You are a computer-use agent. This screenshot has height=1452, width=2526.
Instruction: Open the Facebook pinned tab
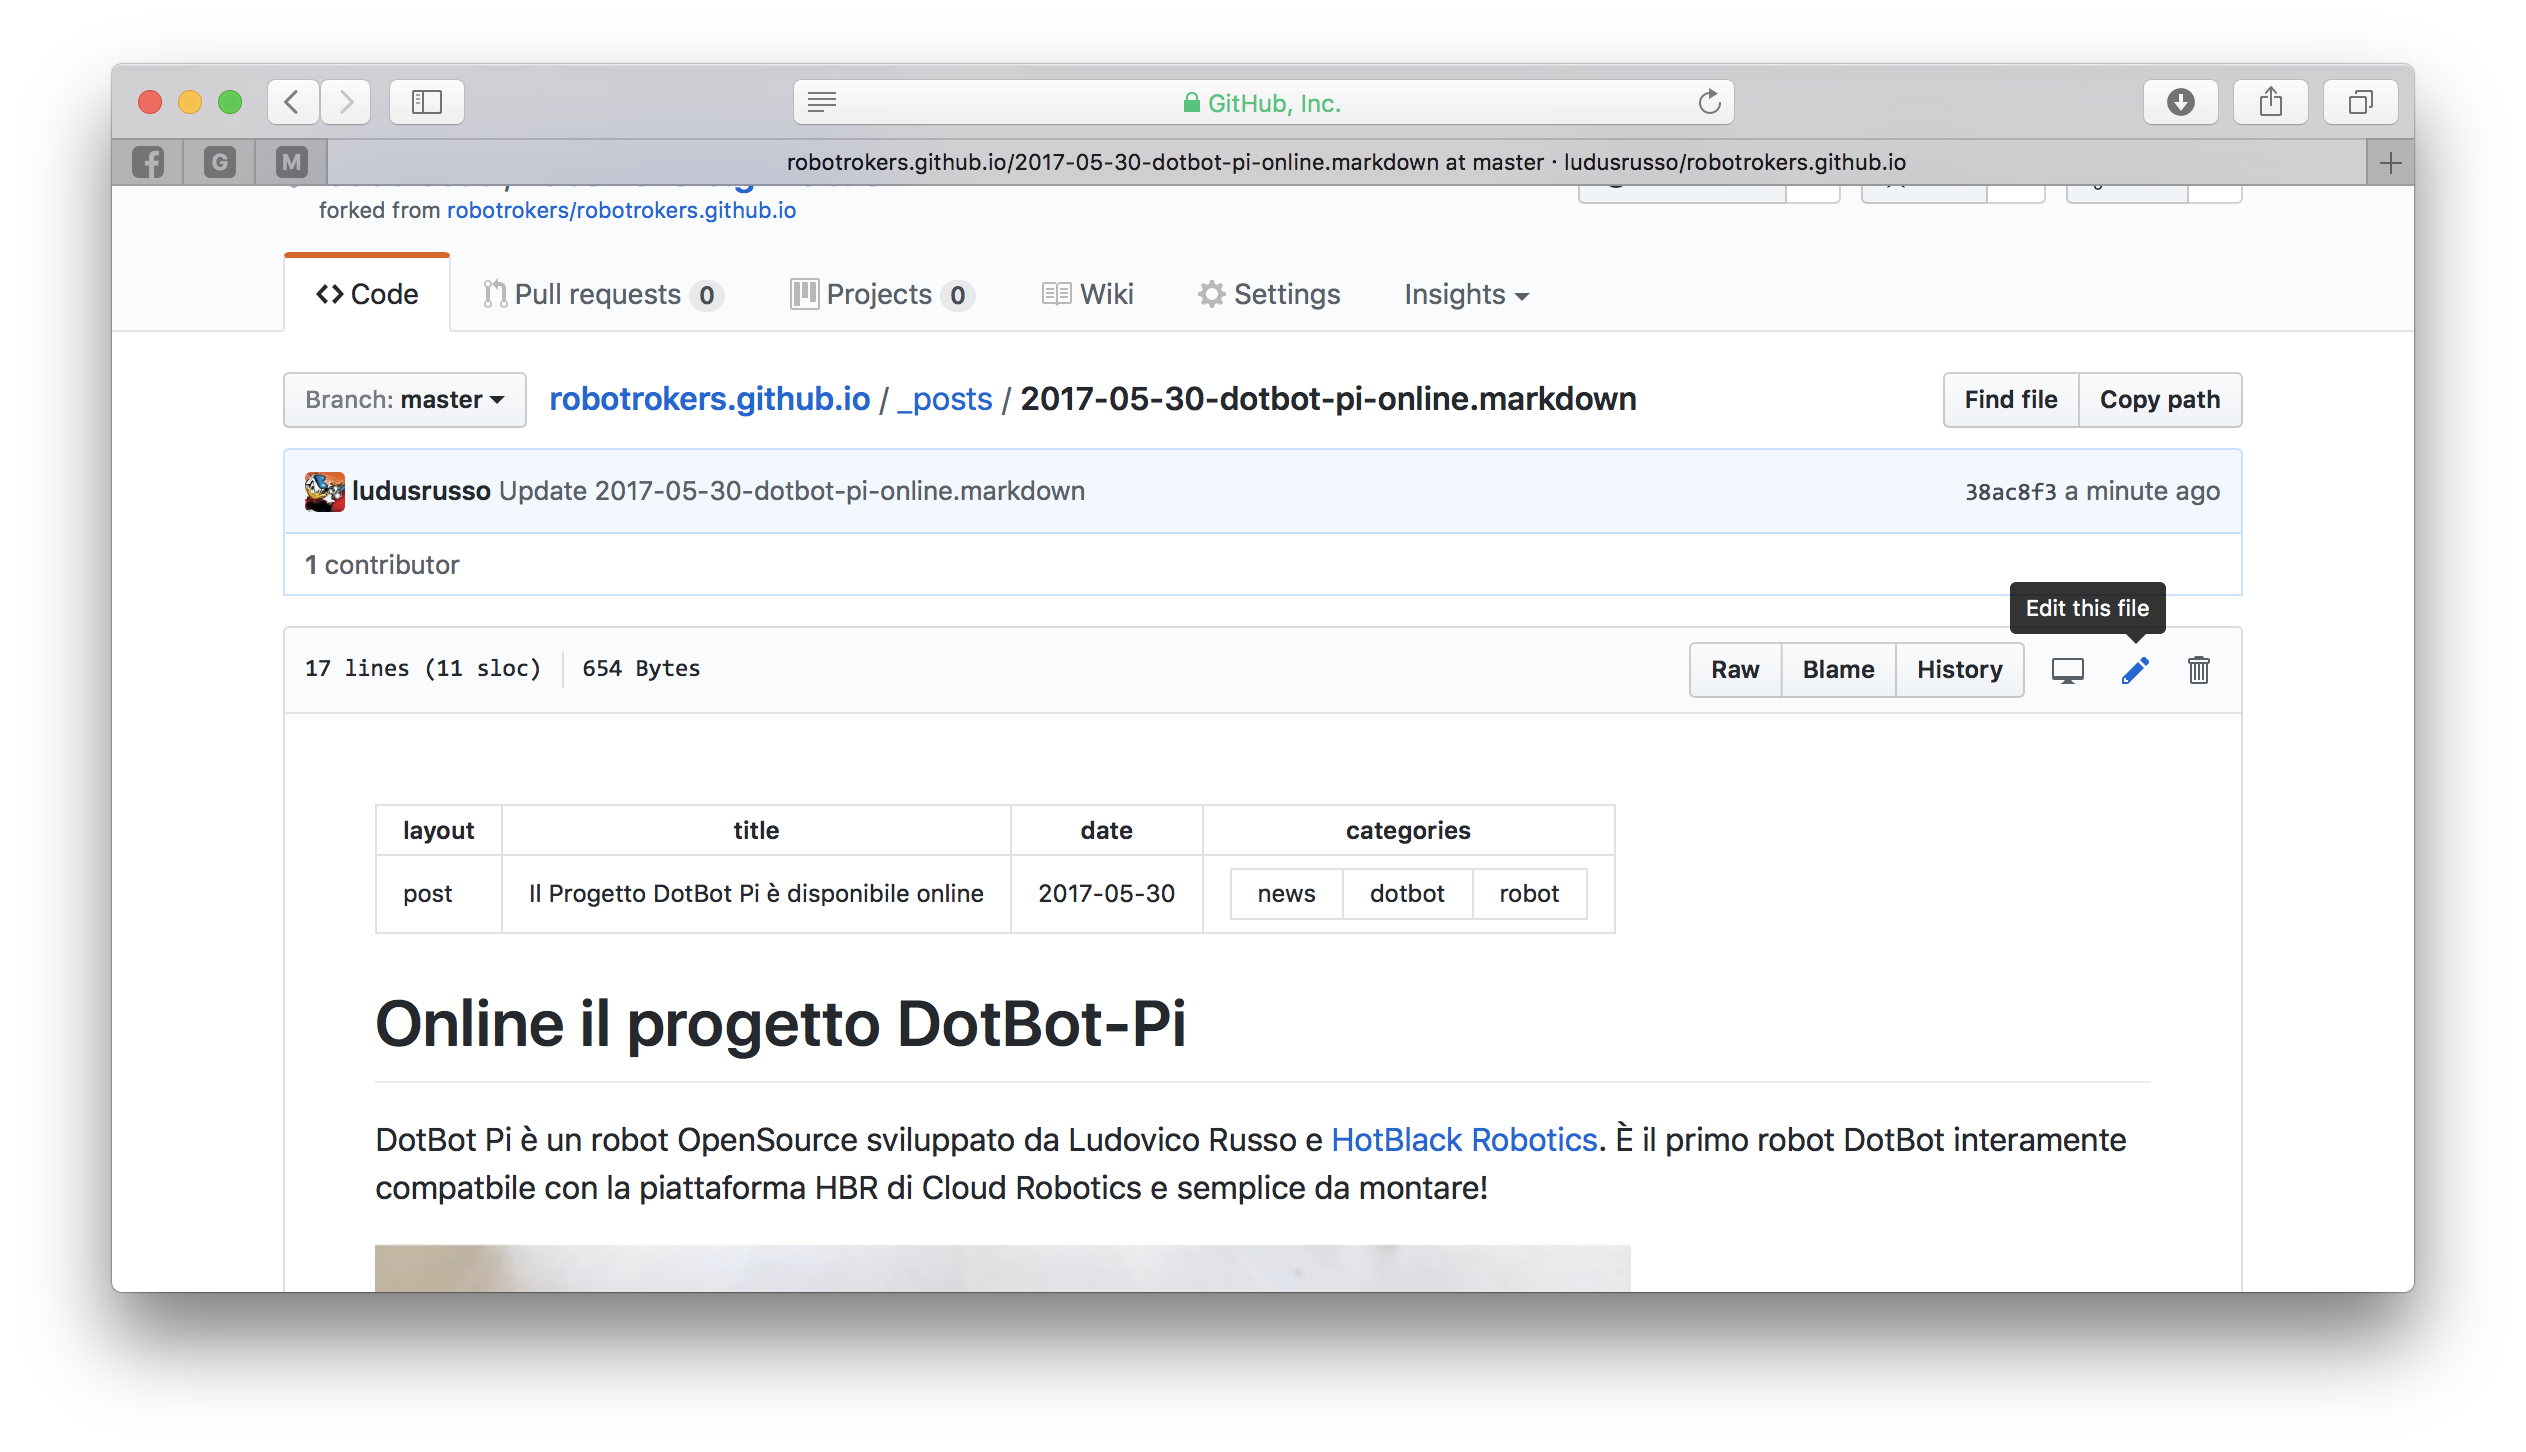click(148, 162)
